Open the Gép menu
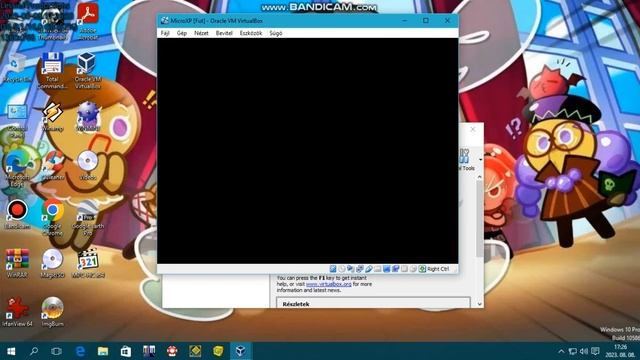 (182, 33)
